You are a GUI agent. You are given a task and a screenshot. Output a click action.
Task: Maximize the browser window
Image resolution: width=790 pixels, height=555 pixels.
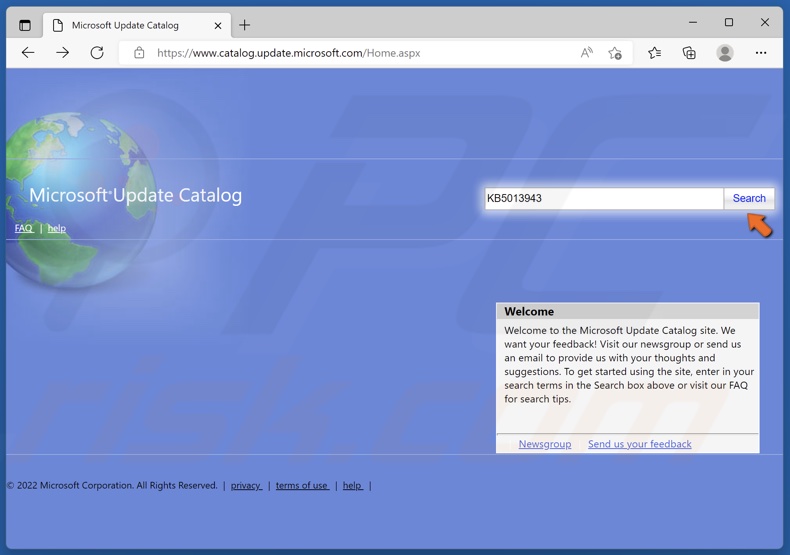click(729, 23)
